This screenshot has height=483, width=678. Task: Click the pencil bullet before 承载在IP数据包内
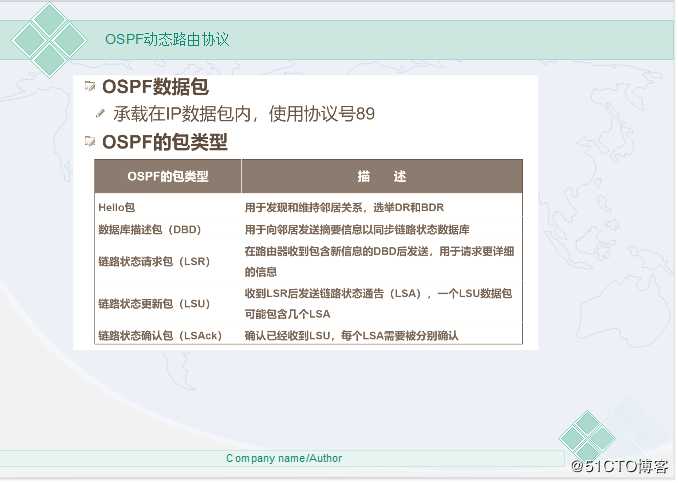click(100, 113)
